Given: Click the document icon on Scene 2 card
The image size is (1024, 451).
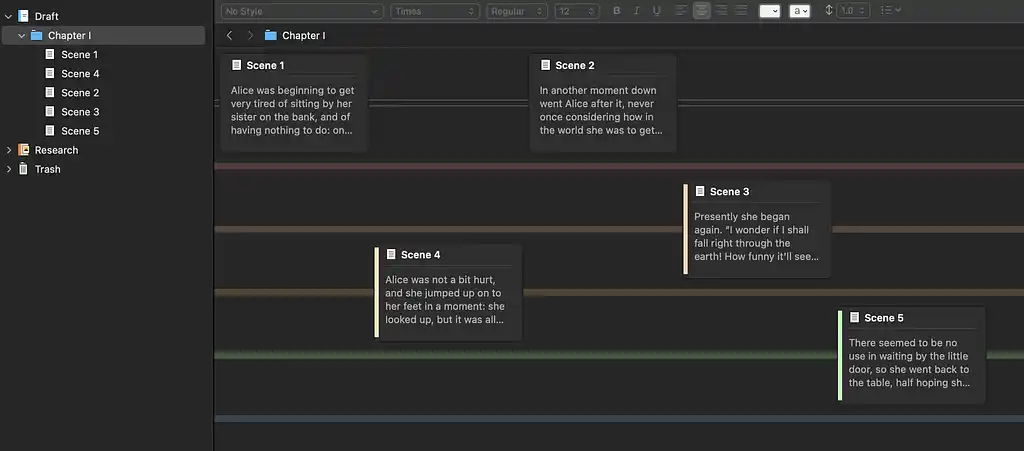Looking at the screenshot, I should tap(545, 65).
